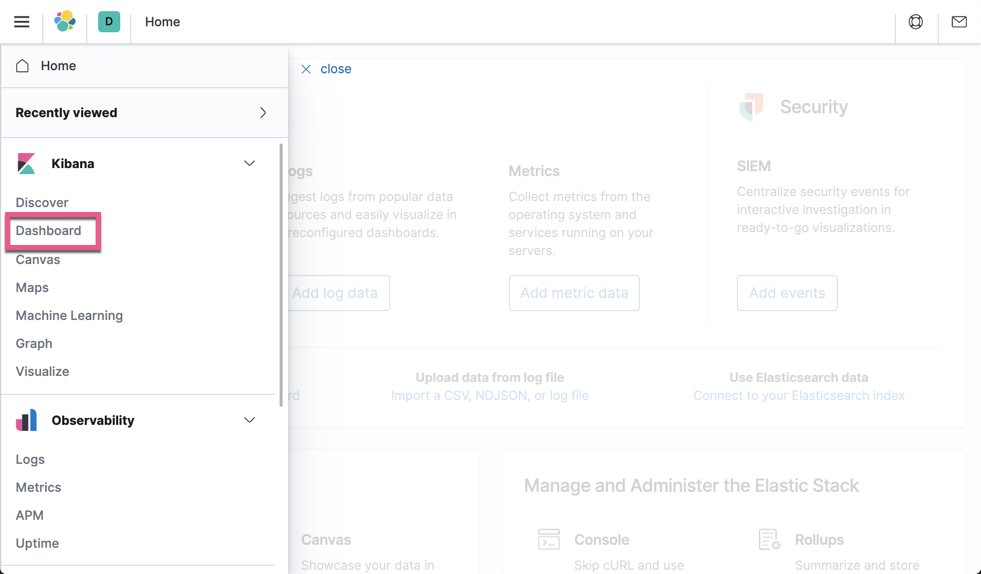The width and height of the screenshot is (981, 574).
Task: Click the Home breadcrumb in header
Action: [163, 22]
